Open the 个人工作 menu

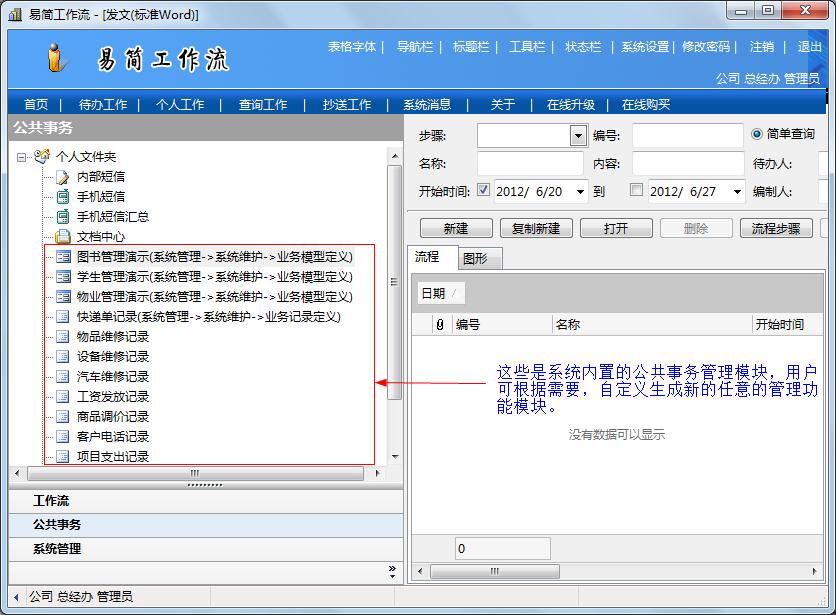click(180, 105)
